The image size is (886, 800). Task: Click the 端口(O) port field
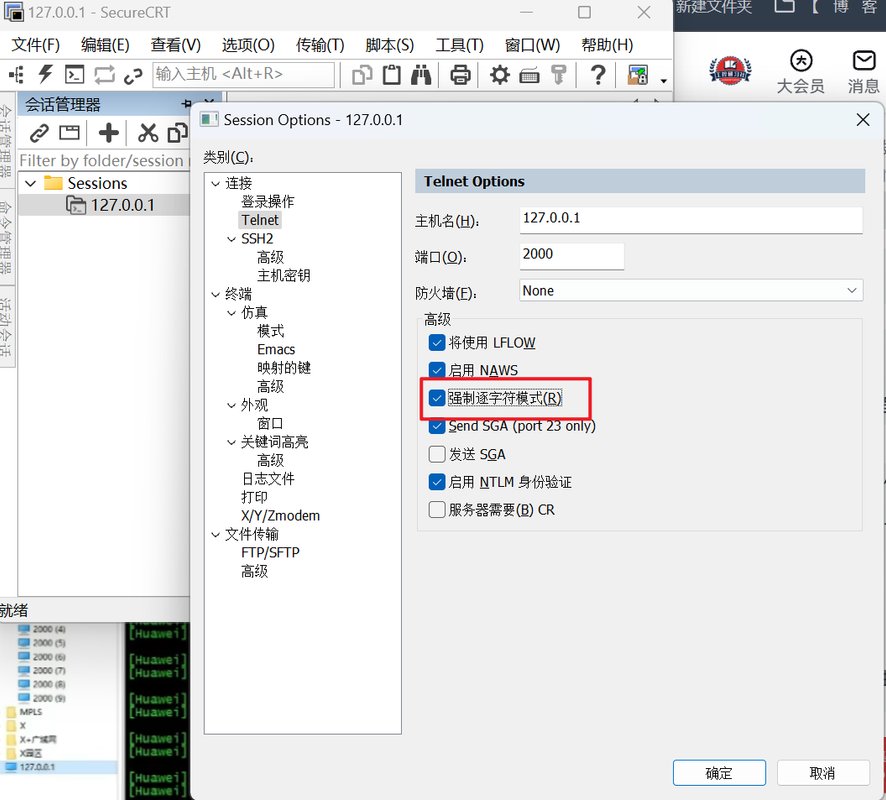(x=572, y=255)
